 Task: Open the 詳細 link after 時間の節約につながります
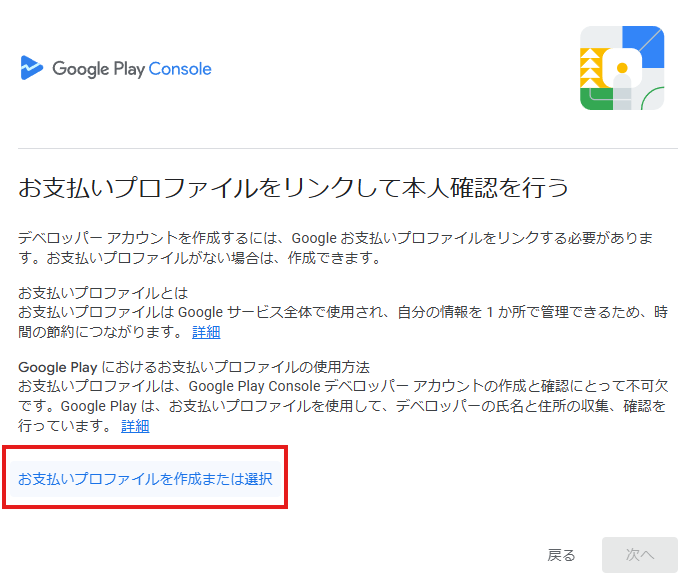pyautogui.click(x=206, y=331)
